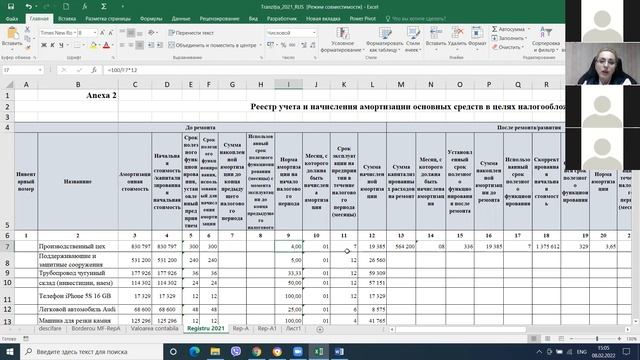Switch to the Рецензирование tab
The height and width of the screenshot is (360, 640).
click(220, 19)
